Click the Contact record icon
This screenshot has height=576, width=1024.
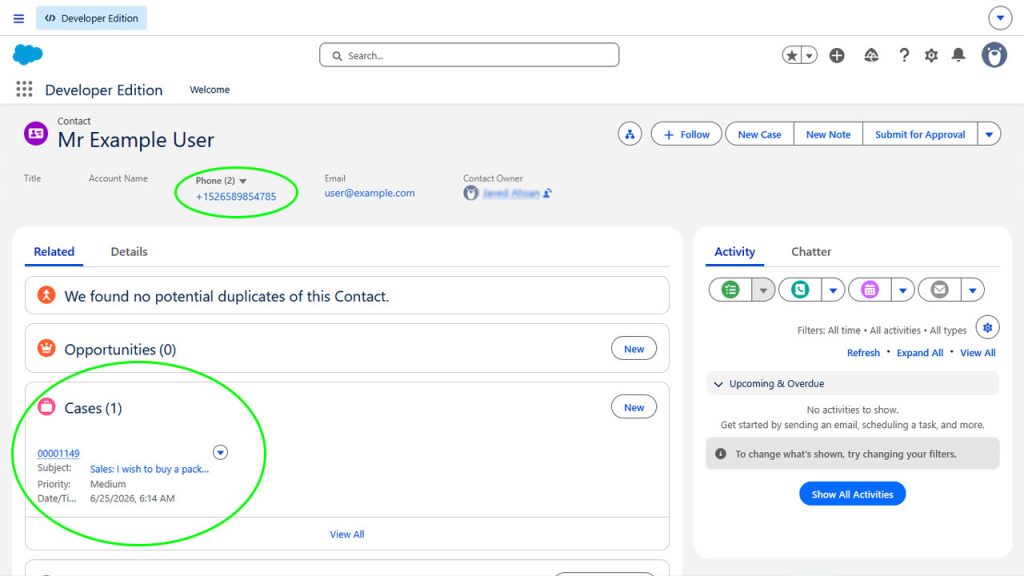[x=36, y=133]
